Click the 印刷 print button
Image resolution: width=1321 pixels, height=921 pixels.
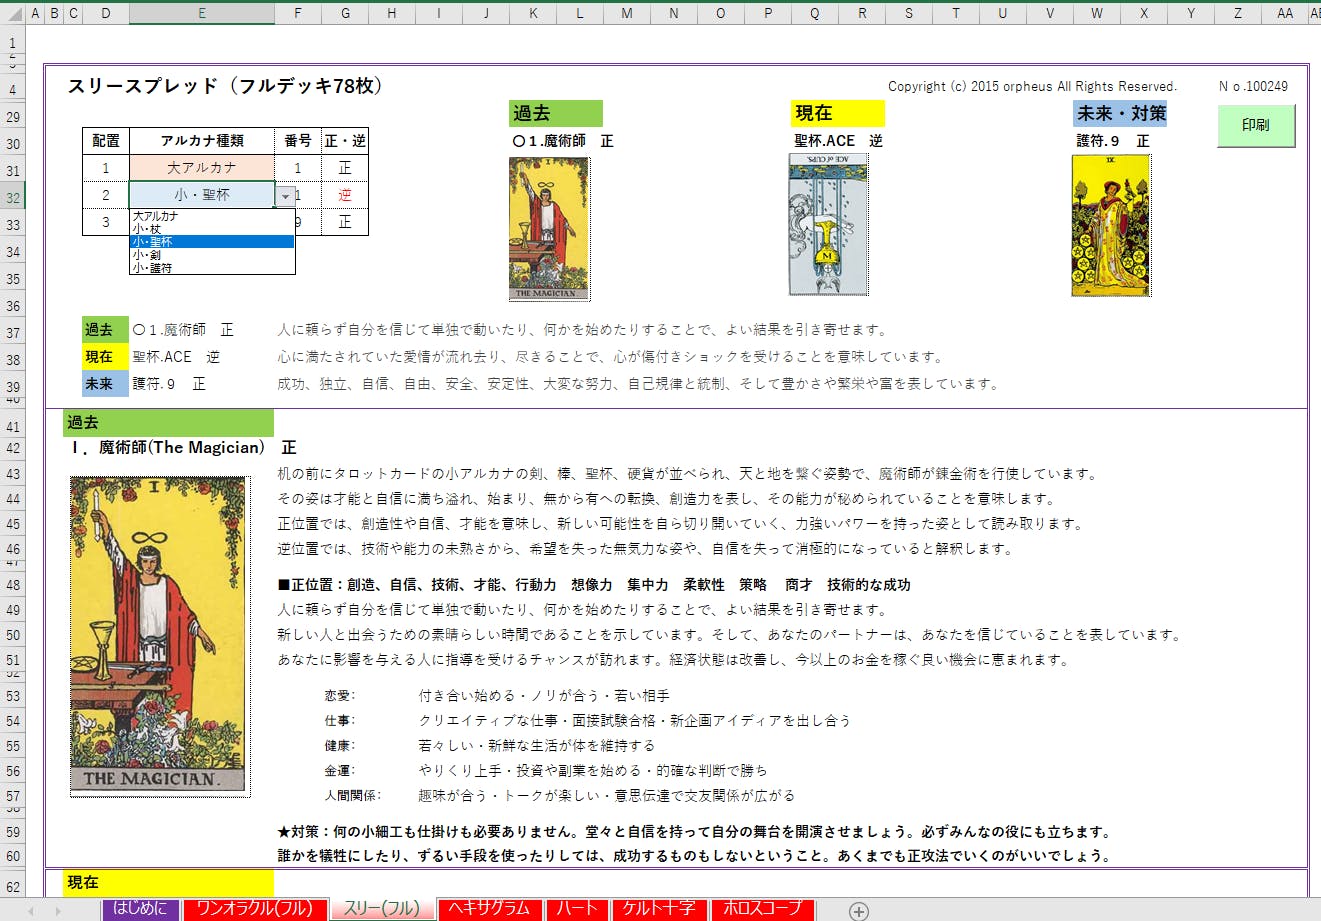pyautogui.click(x=1255, y=126)
